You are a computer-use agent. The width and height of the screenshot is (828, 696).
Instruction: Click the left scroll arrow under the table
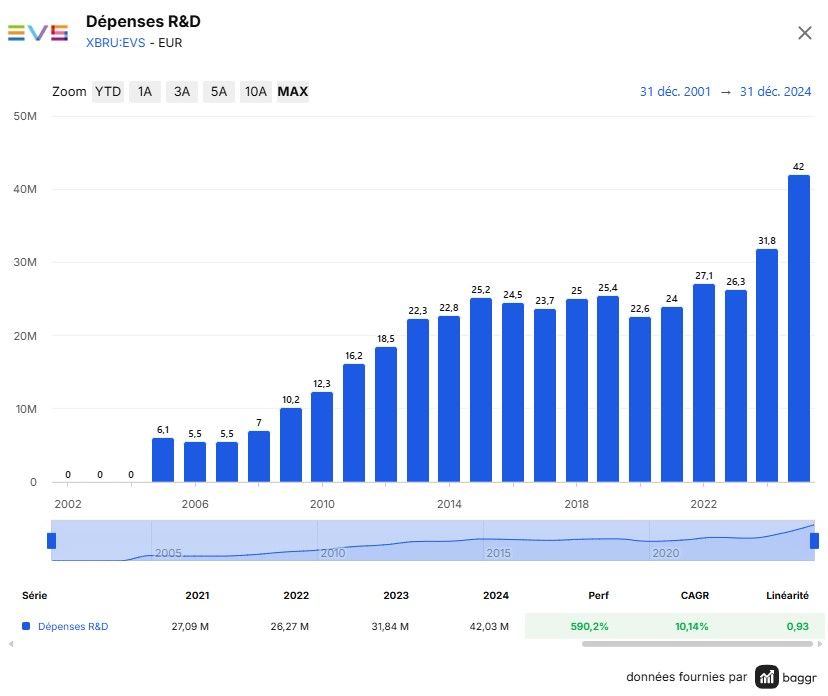coord(11,644)
